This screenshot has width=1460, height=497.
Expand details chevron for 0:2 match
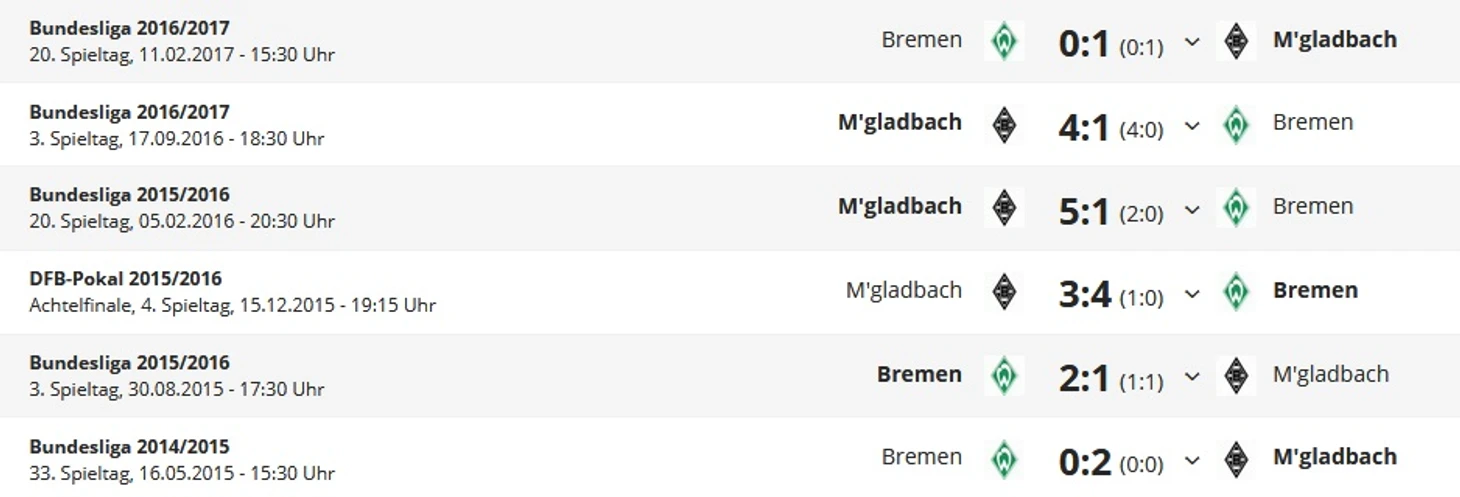tap(1192, 461)
